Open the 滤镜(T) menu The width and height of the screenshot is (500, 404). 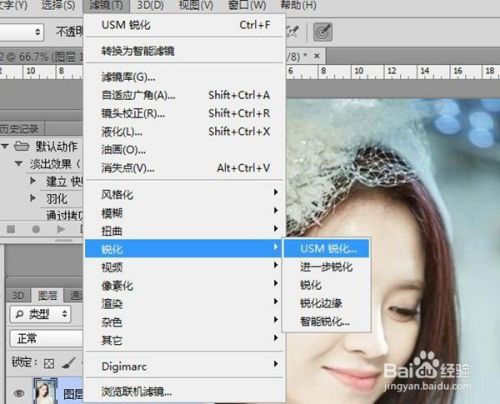click(x=106, y=5)
